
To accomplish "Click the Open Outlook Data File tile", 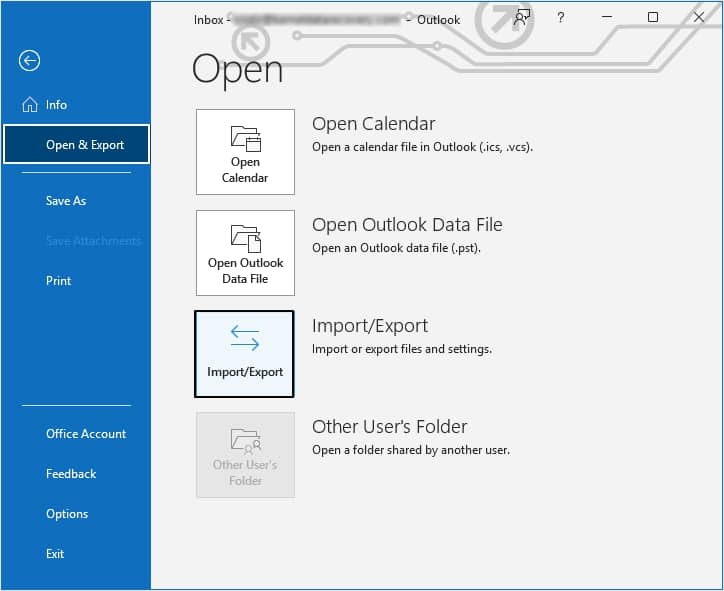I will (x=245, y=253).
